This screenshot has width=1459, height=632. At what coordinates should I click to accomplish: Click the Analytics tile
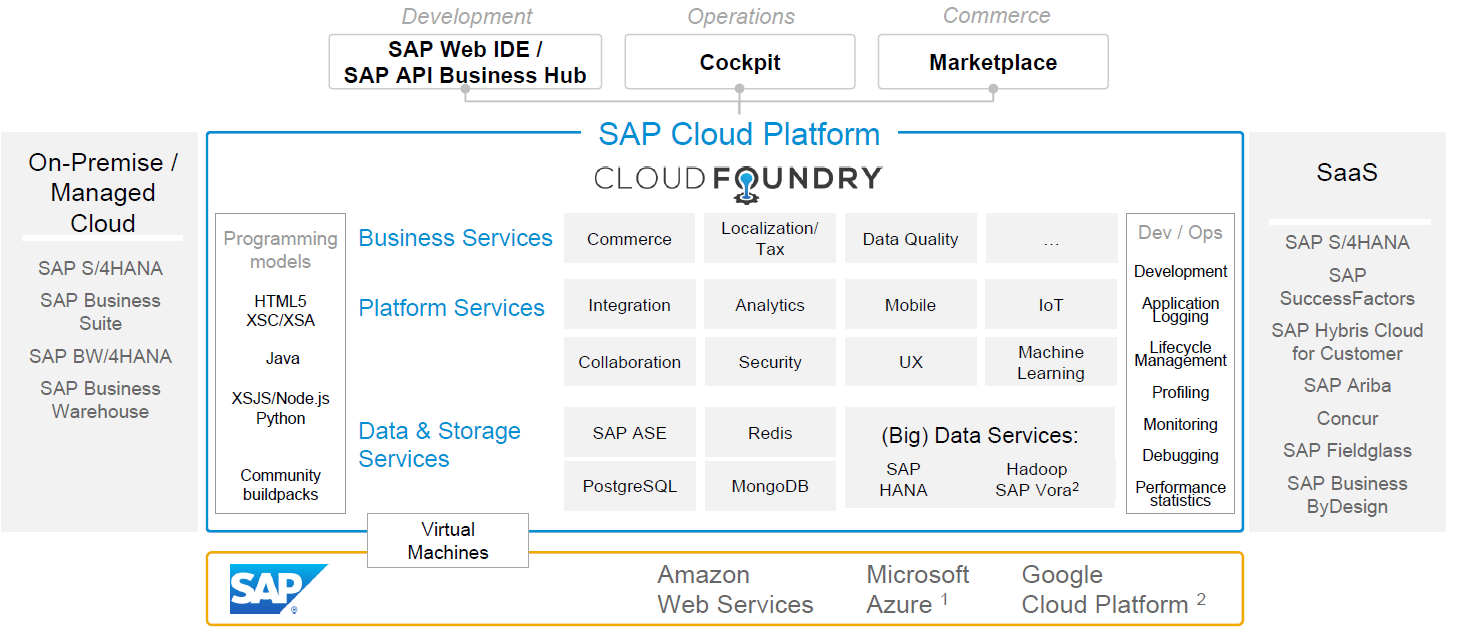click(769, 305)
